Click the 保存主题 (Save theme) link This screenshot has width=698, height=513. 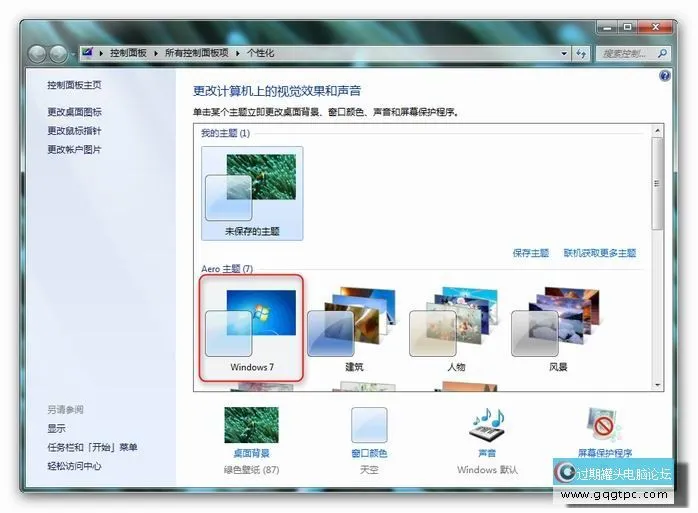click(531, 253)
